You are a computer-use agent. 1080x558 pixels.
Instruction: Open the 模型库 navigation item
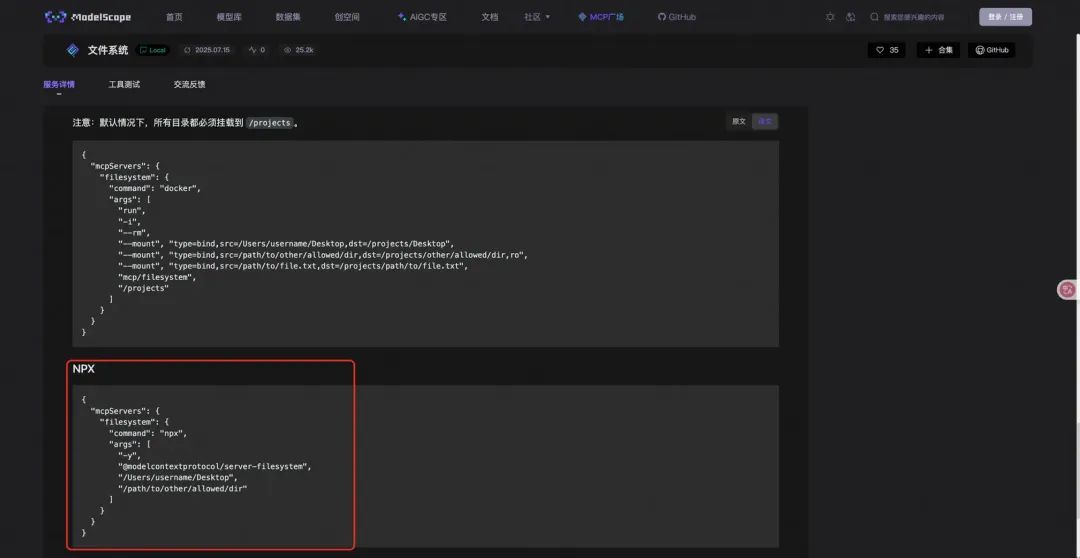click(229, 17)
